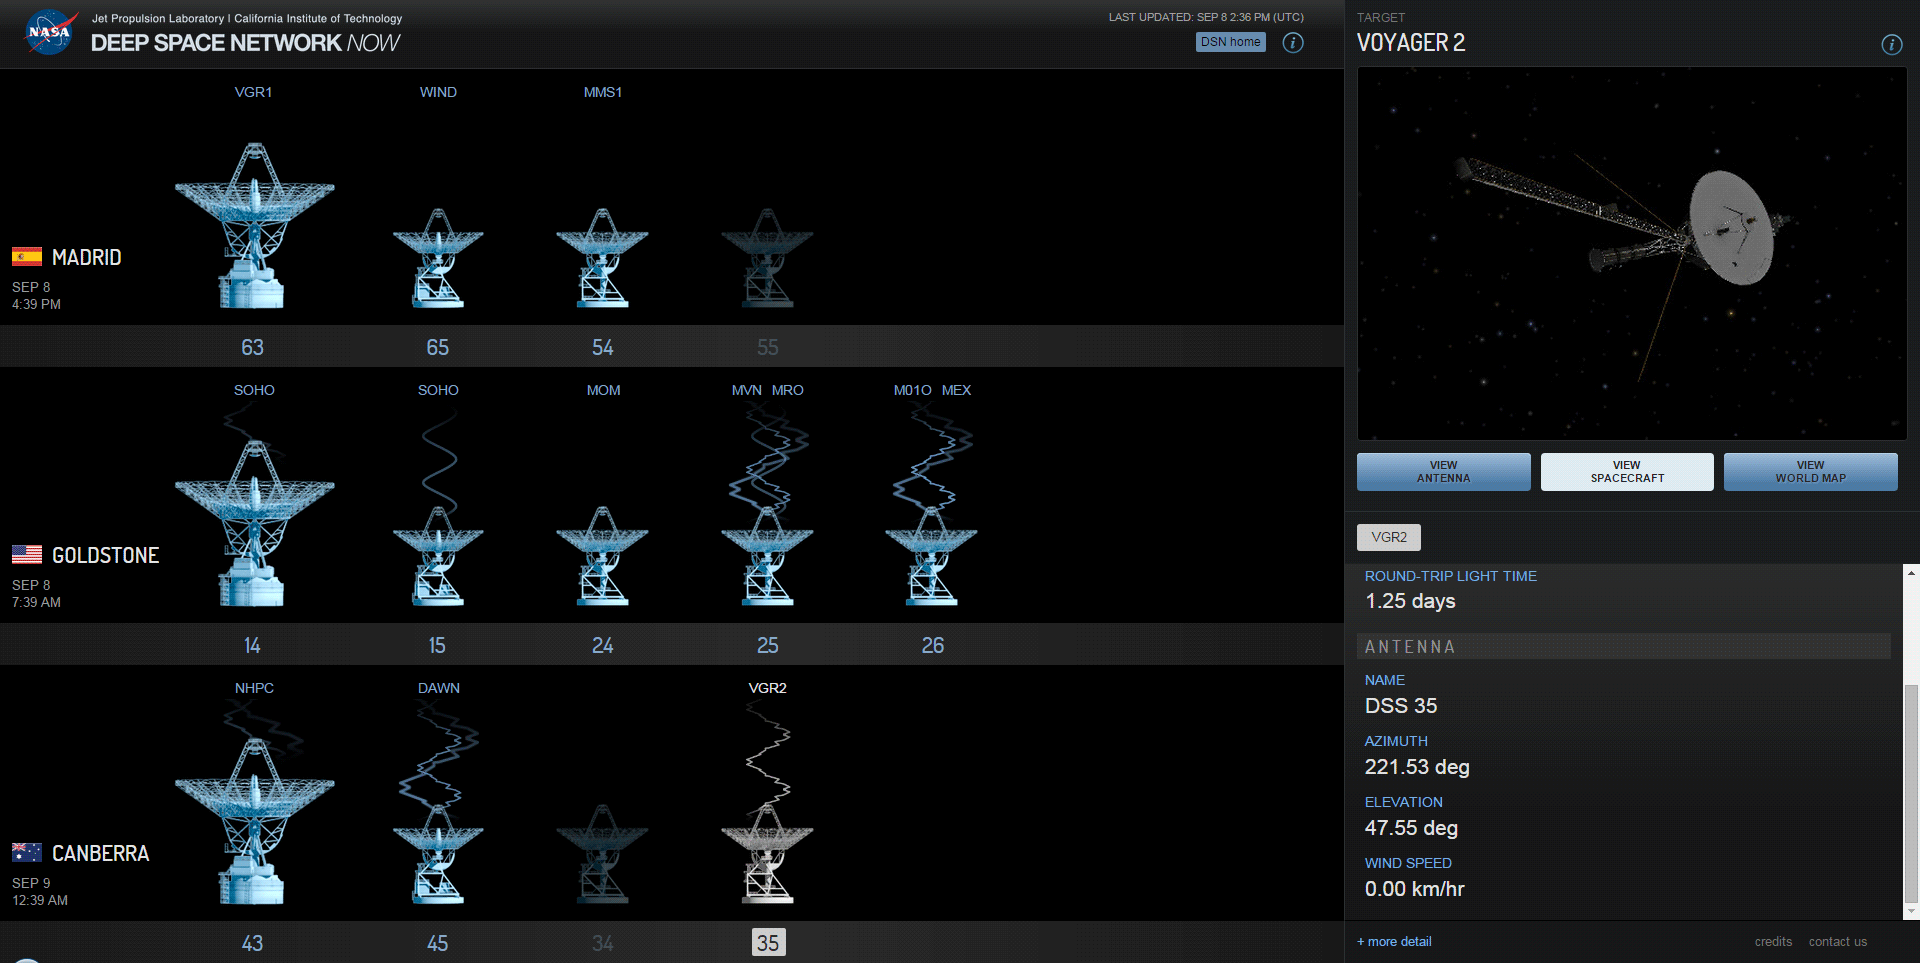
Task: Click the US flag beside Goldstone
Action: pyautogui.click(x=27, y=554)
